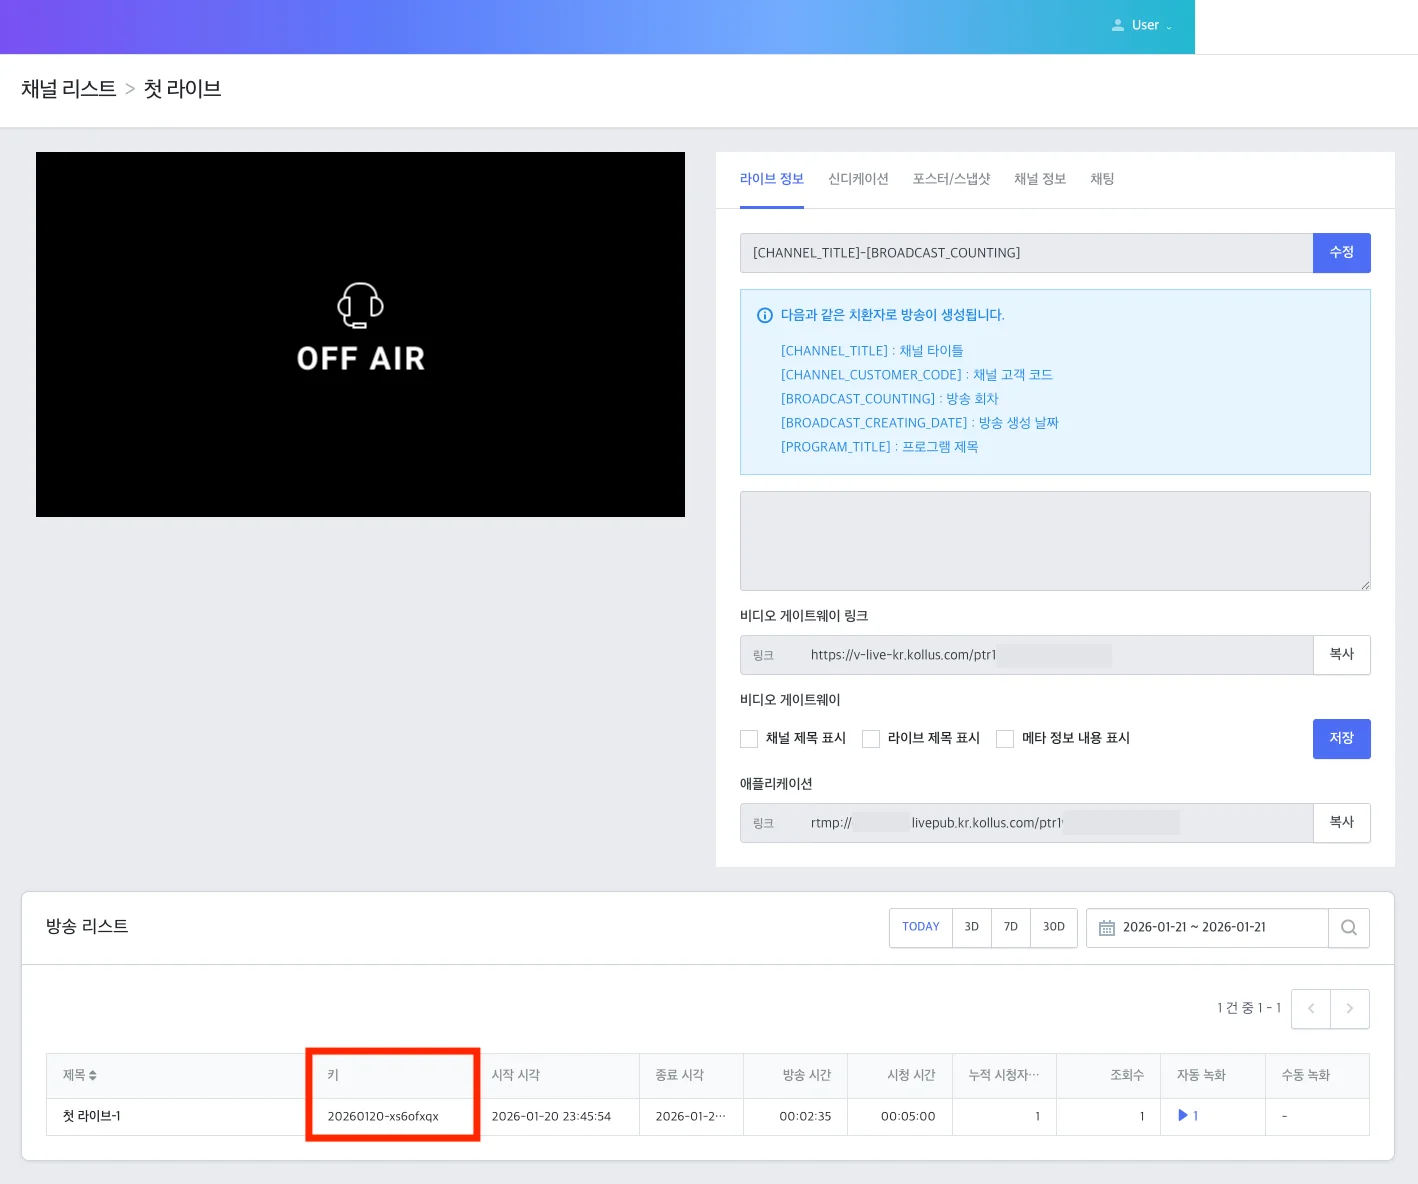Viewport: 1418px width, 1184px height.
Task: Play the auto recording of 첫 라이브-1
Action: (x=1188, y=1117)
